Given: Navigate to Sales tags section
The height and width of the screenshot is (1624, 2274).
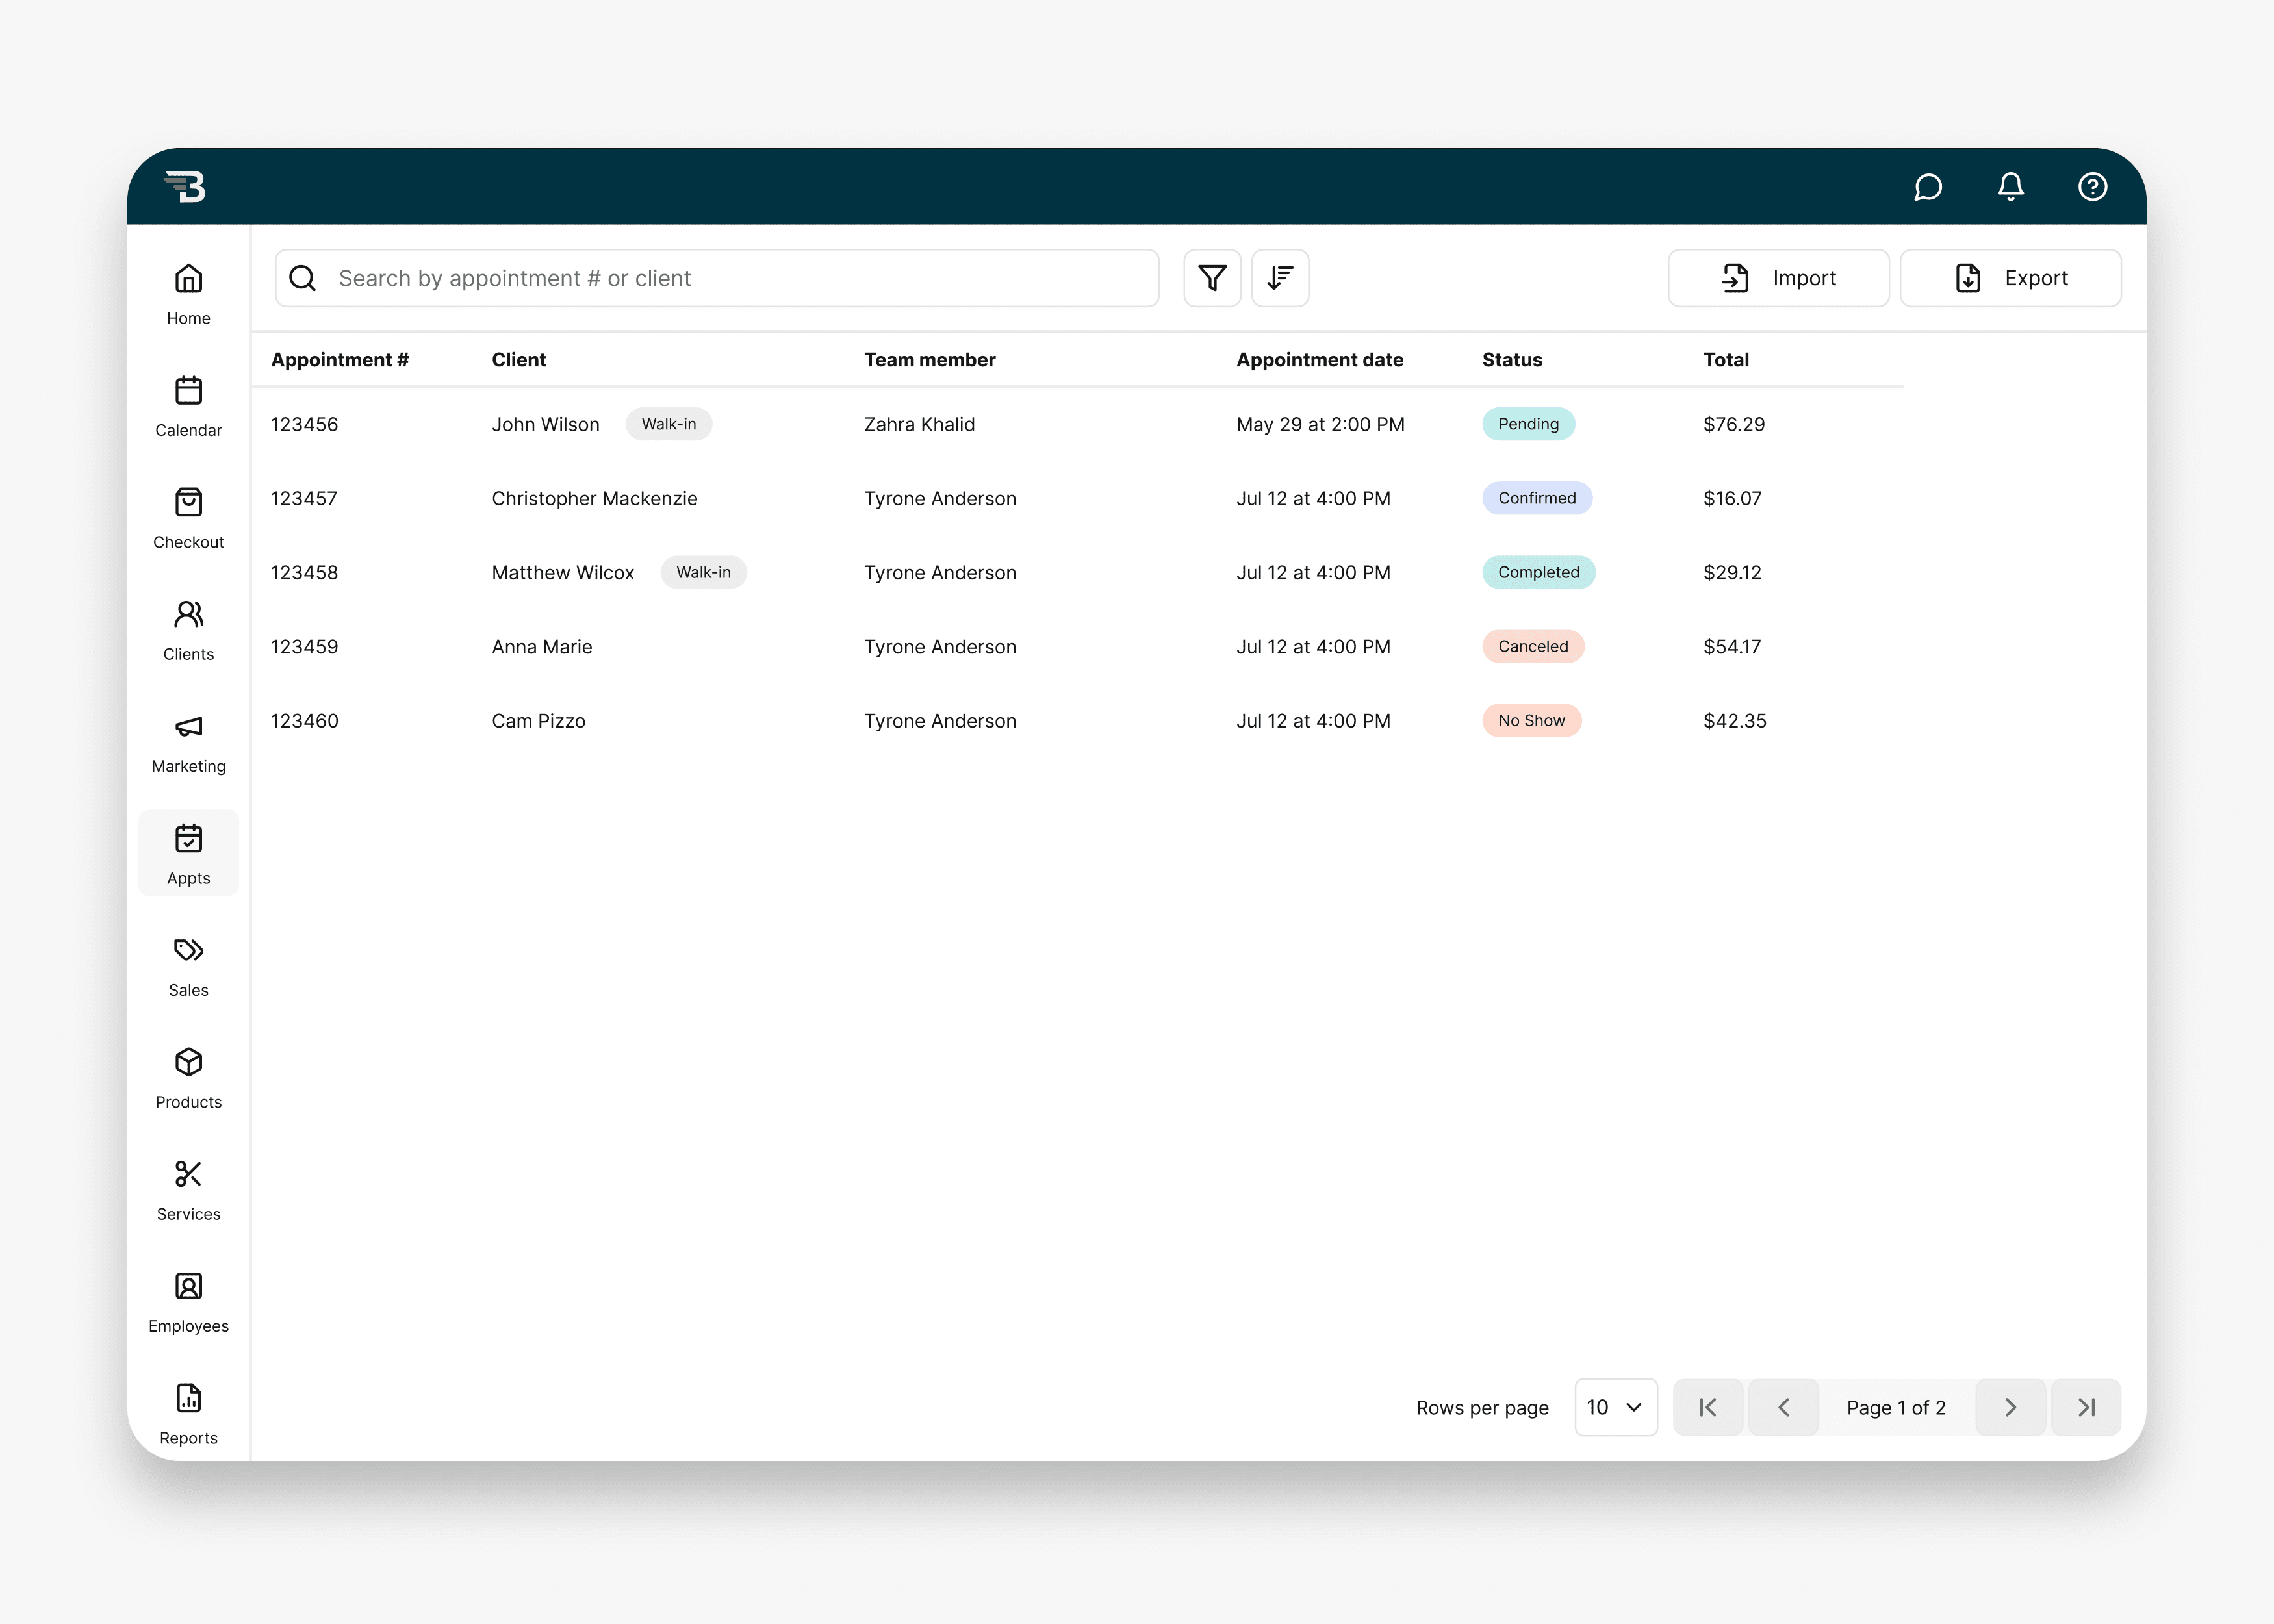Looking at the screenshot, I should pyautogui.click(x=188, y=966).
